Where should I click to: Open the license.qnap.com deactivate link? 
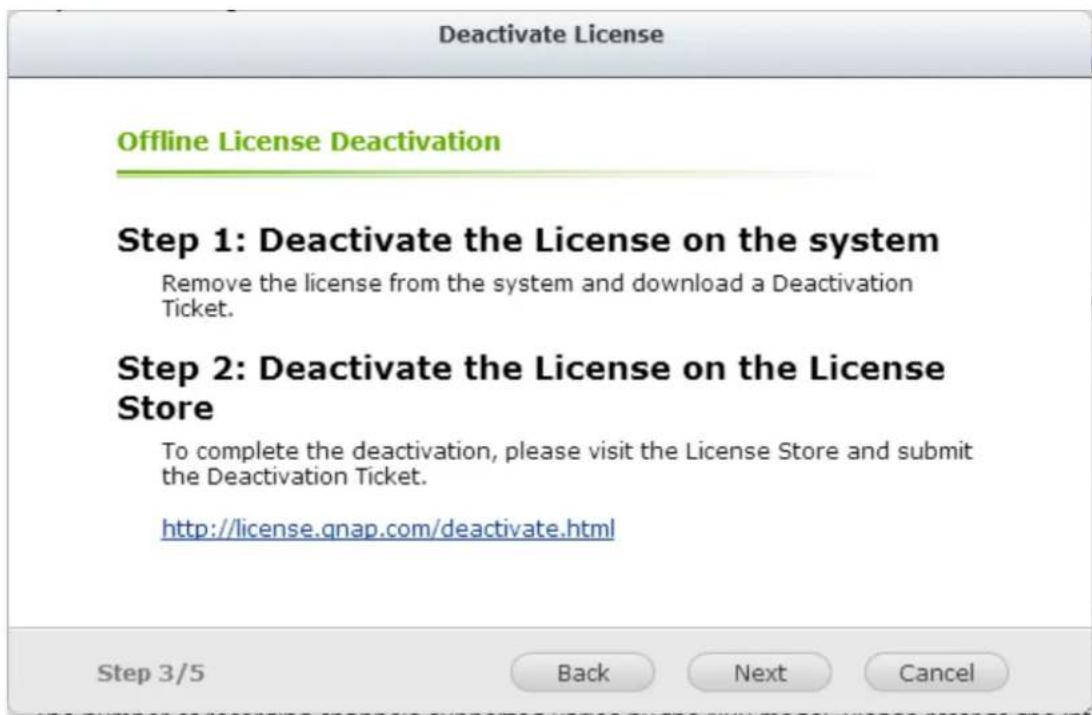(387, 526)
